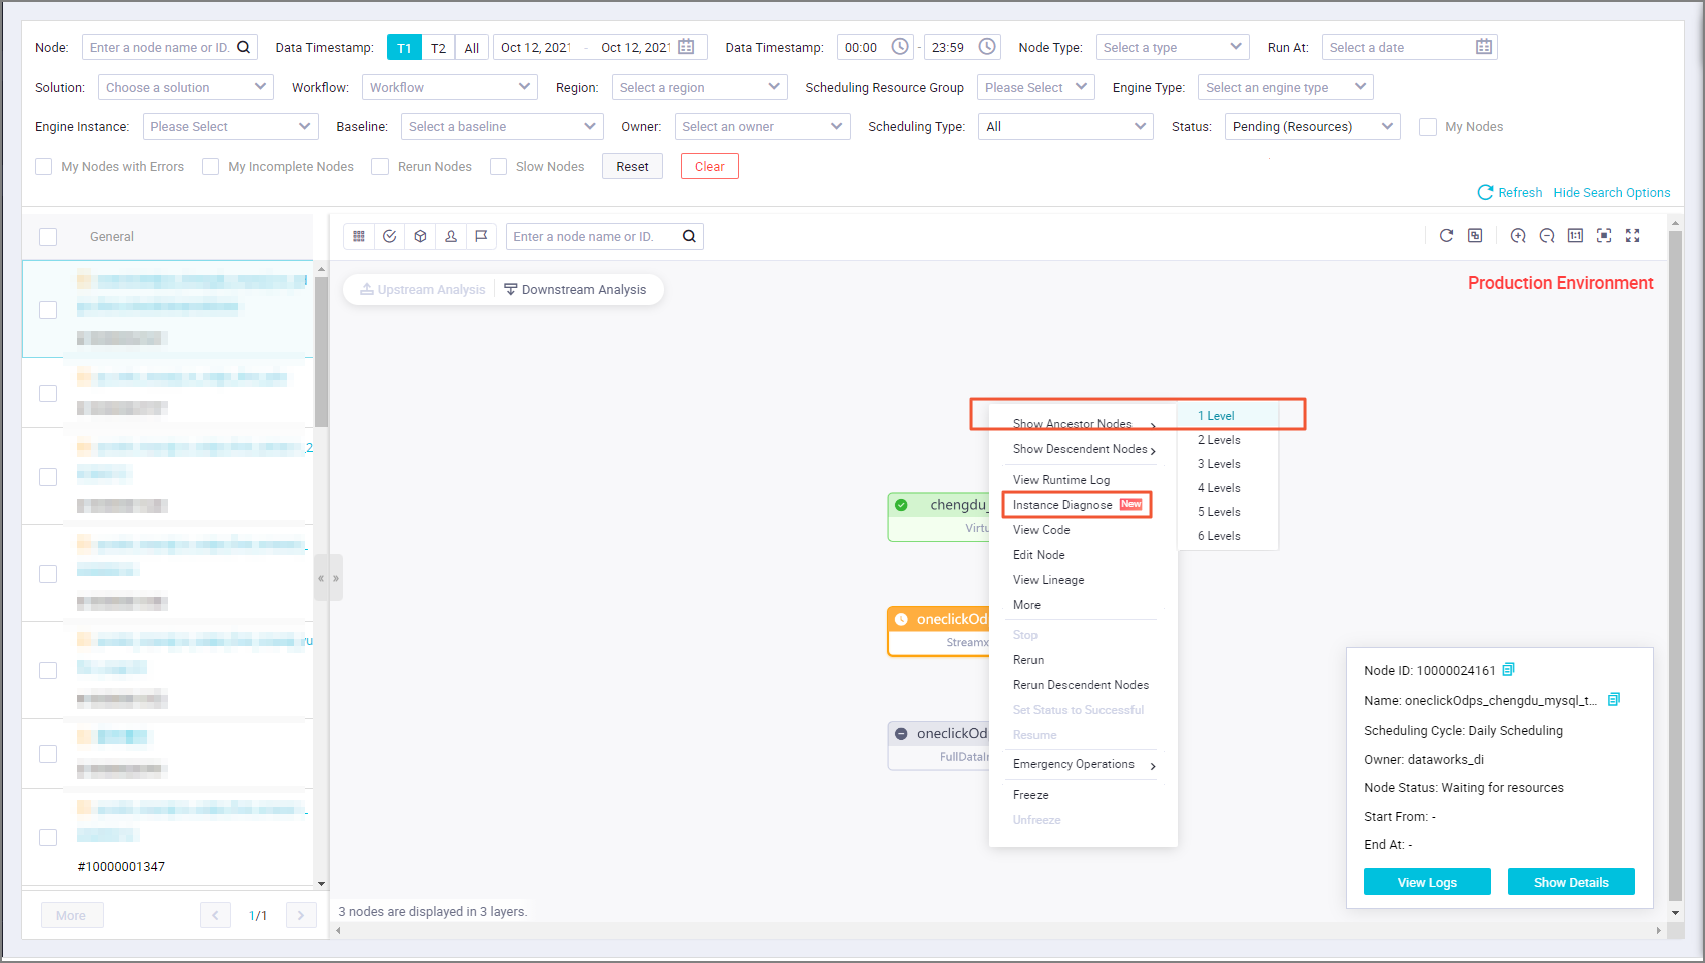Click the Run At date input field
The image size is (1705, 963).
point(1409,47)
